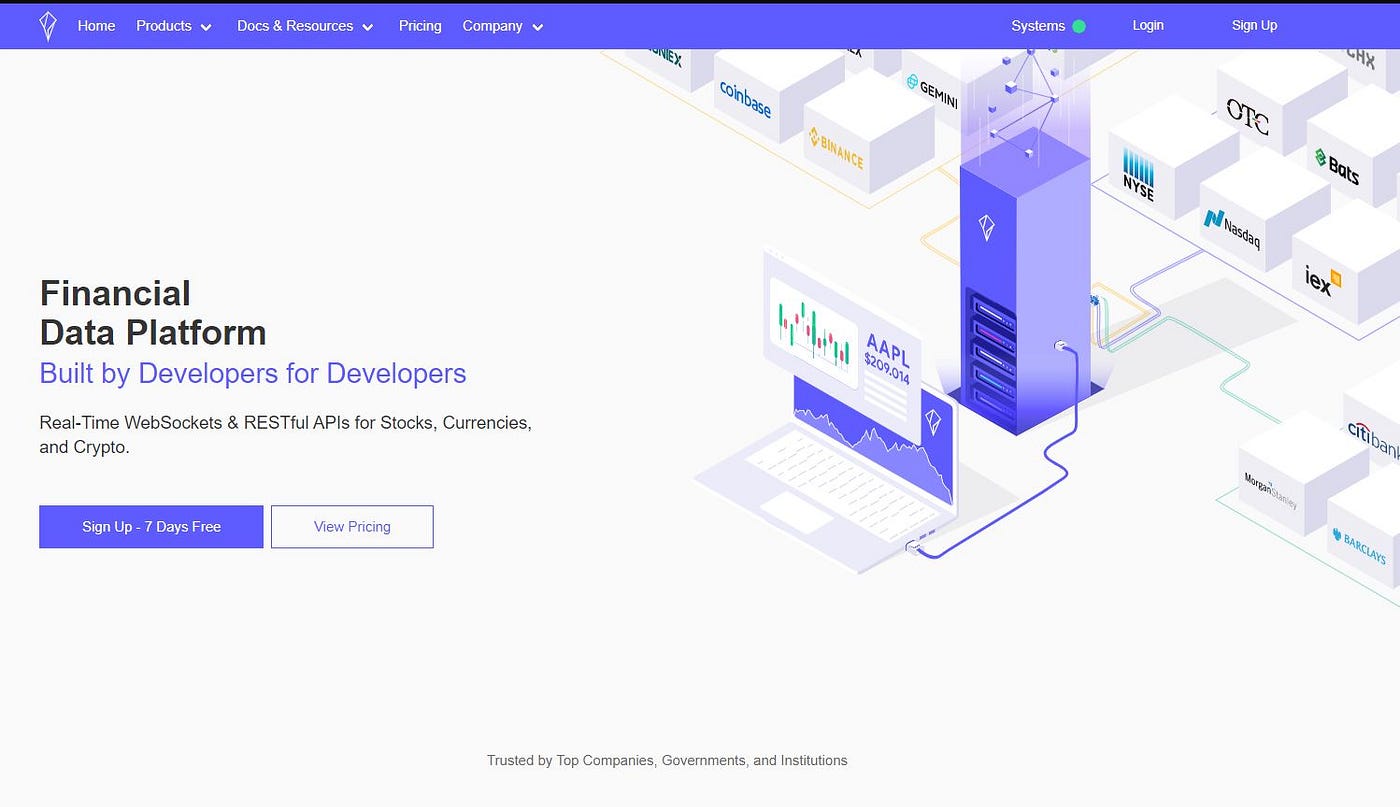Click the 'Trusted by Top Companies' text
1400x807 pixels.
click(x=667, y=760)
